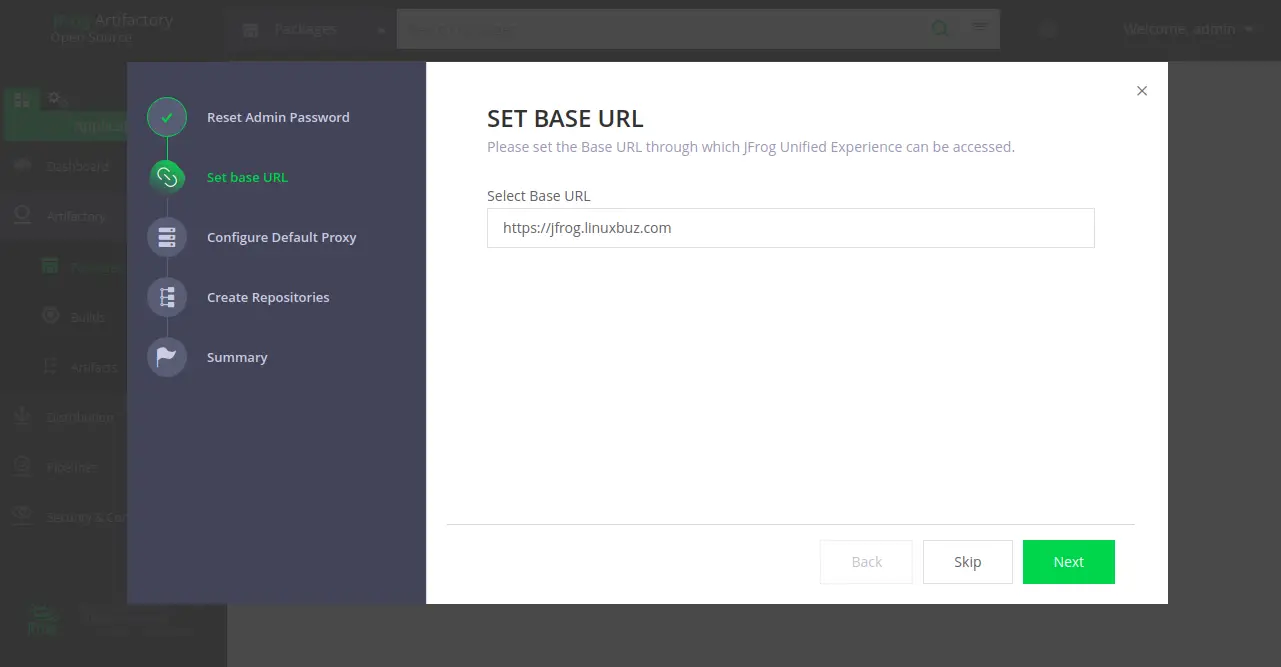Click the Summary flag icon

pos(167,357)
